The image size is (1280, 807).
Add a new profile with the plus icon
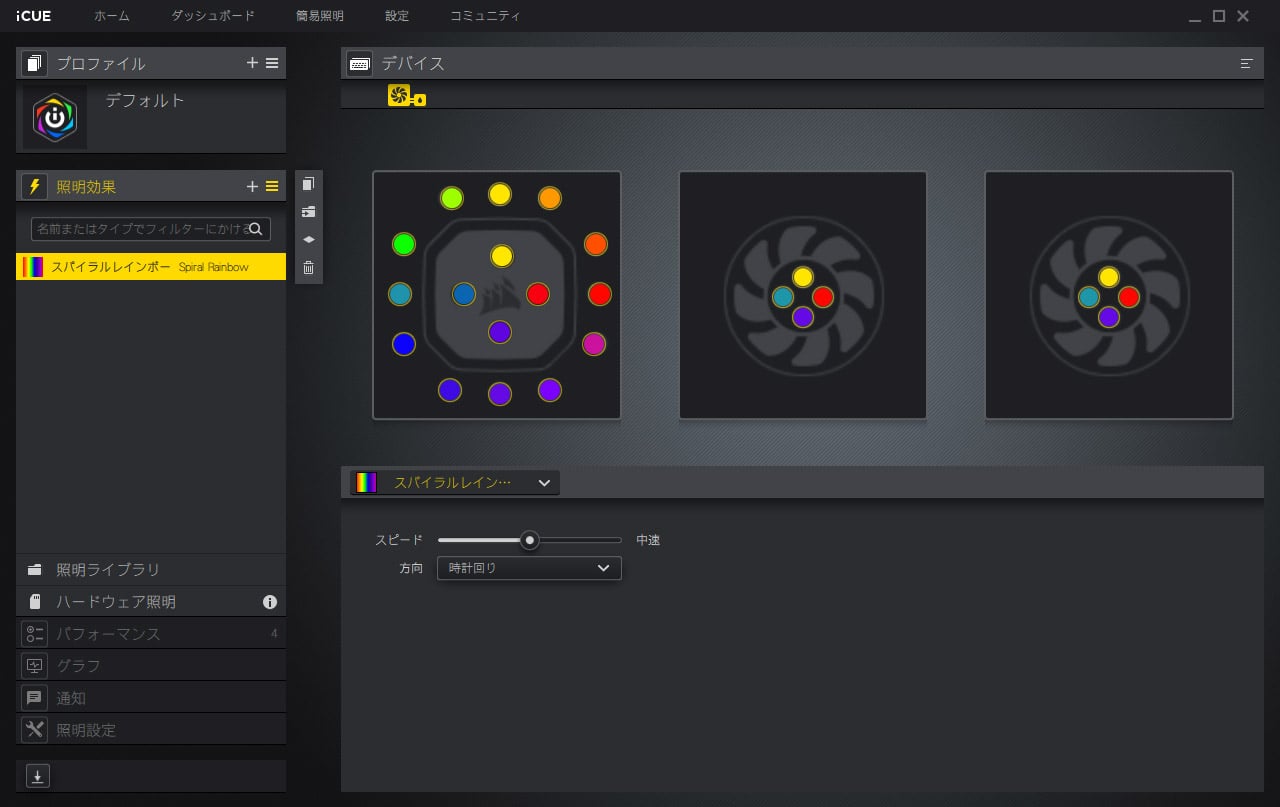click(252, 63)
